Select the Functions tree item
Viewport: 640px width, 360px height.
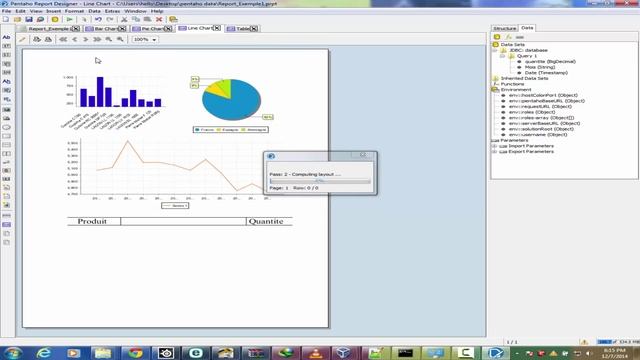click(513, 84)
